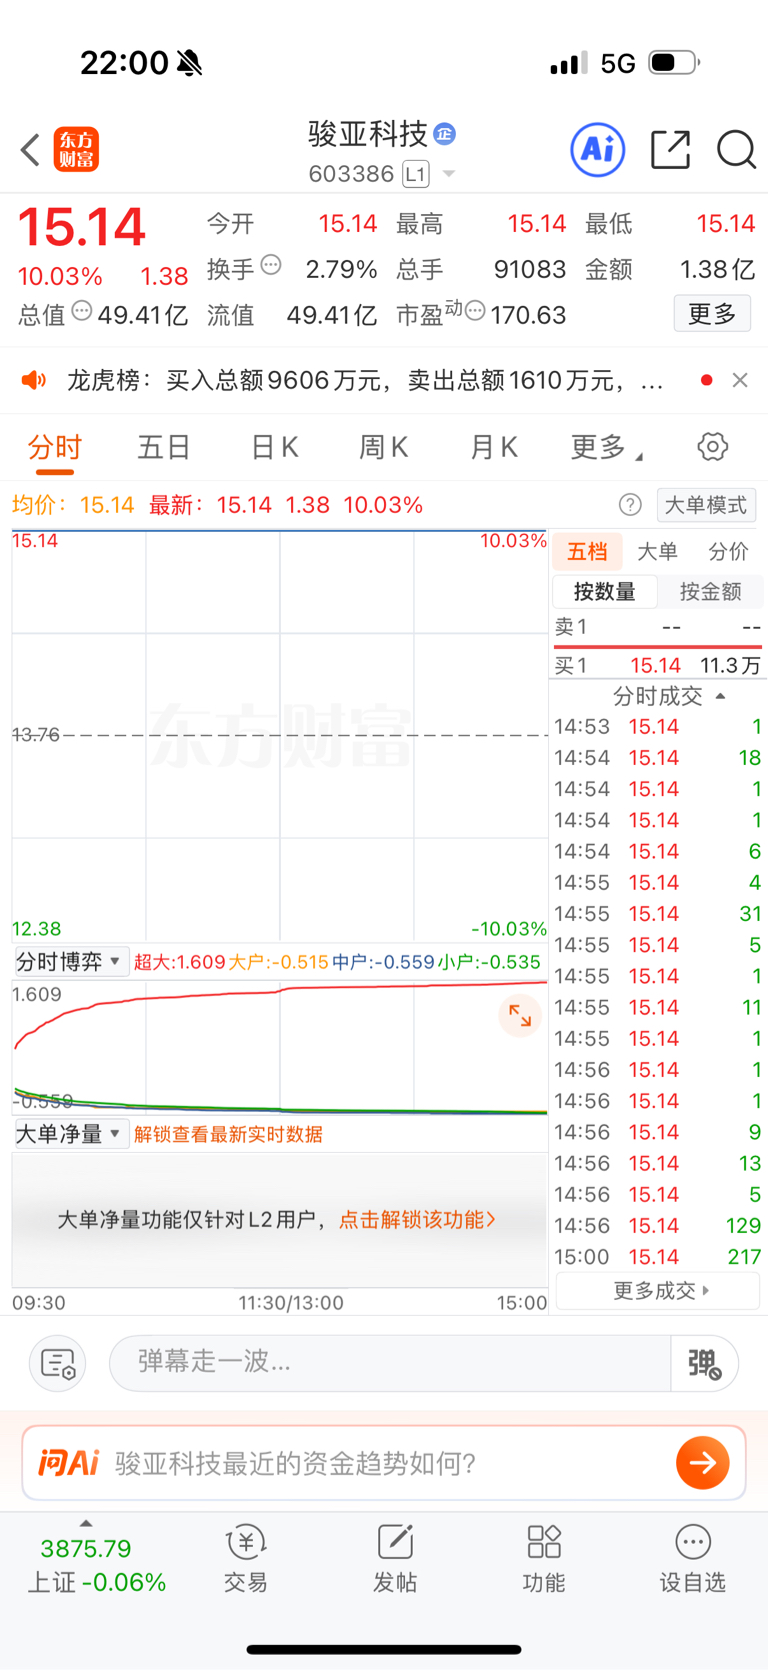
Task: Open the 东方财富 logo icon
Action: pos(76,150)
